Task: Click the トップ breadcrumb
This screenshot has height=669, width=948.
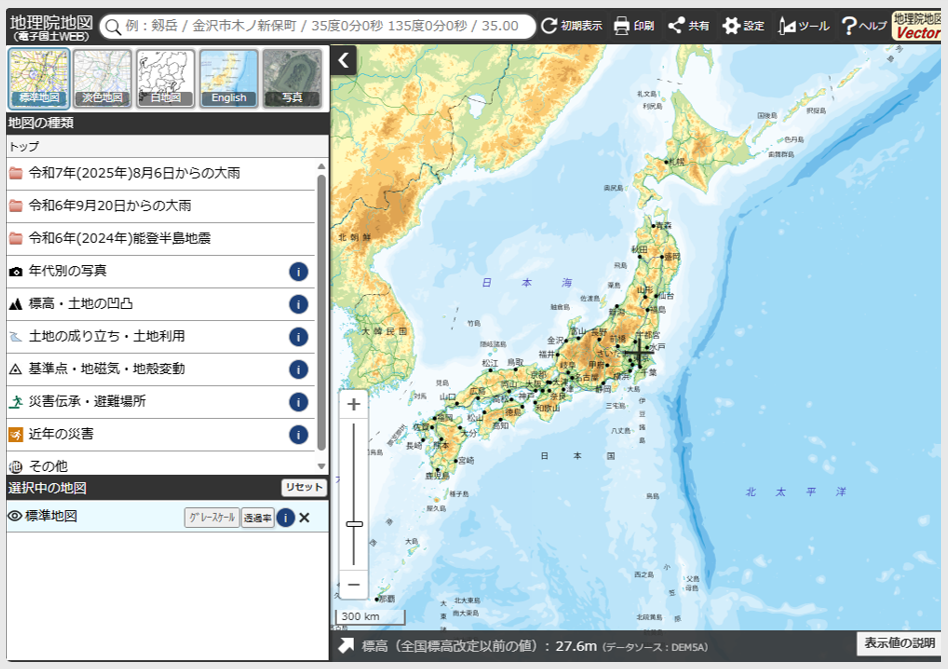Action: pyautogui.click(x=24, y=146)
